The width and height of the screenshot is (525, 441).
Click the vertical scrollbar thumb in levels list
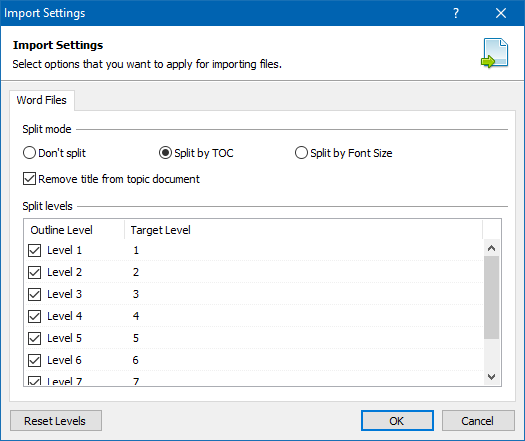(492, 298)
